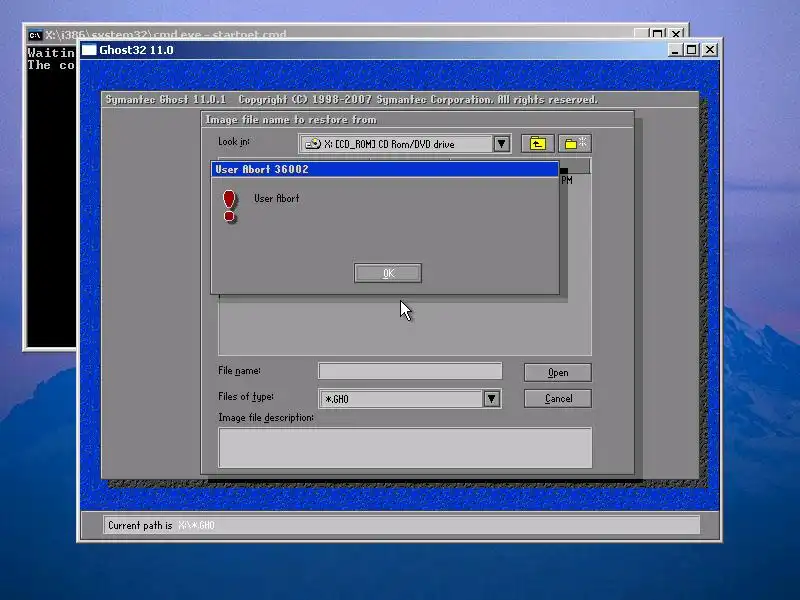Screen dimensions: 800x600
Task: Click the 'User Abort' message text
Action: (277, 198)
